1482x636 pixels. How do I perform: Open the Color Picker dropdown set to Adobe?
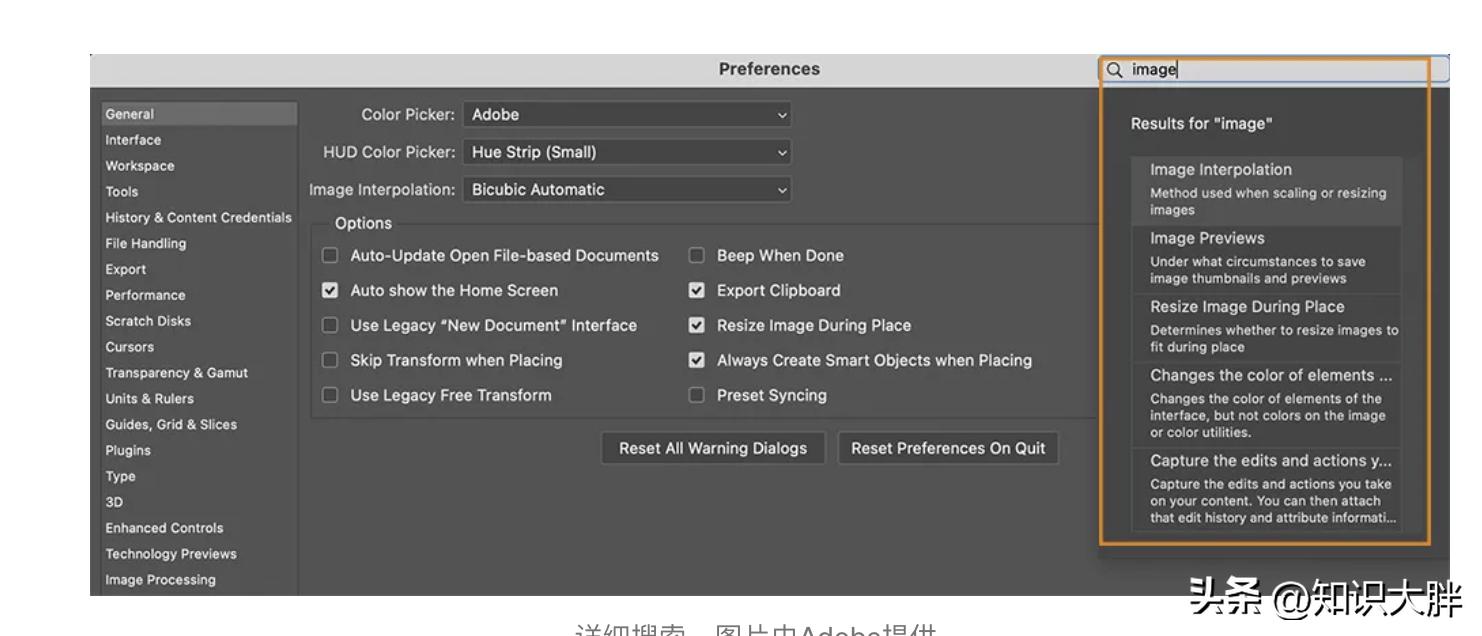[627, 115]
